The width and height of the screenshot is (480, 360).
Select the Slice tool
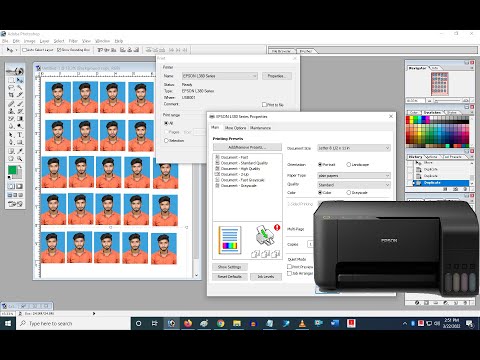coord(20,95)
